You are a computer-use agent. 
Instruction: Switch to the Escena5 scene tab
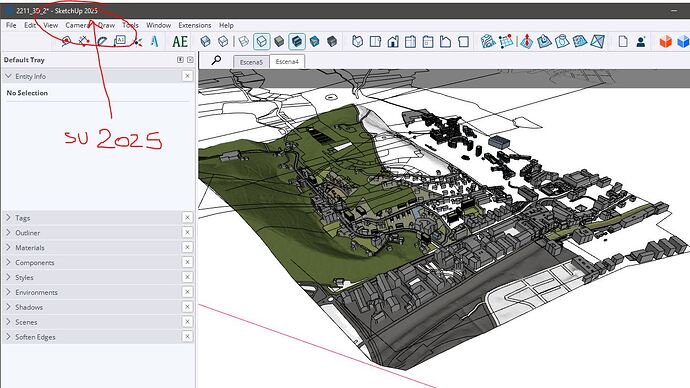click(x=251, y=62)
